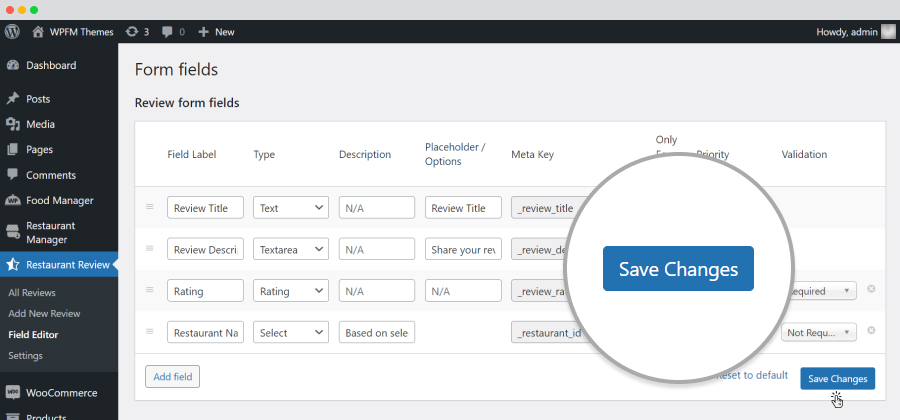Click the small Save Changes button
The image size is (900, 420).
837,379
